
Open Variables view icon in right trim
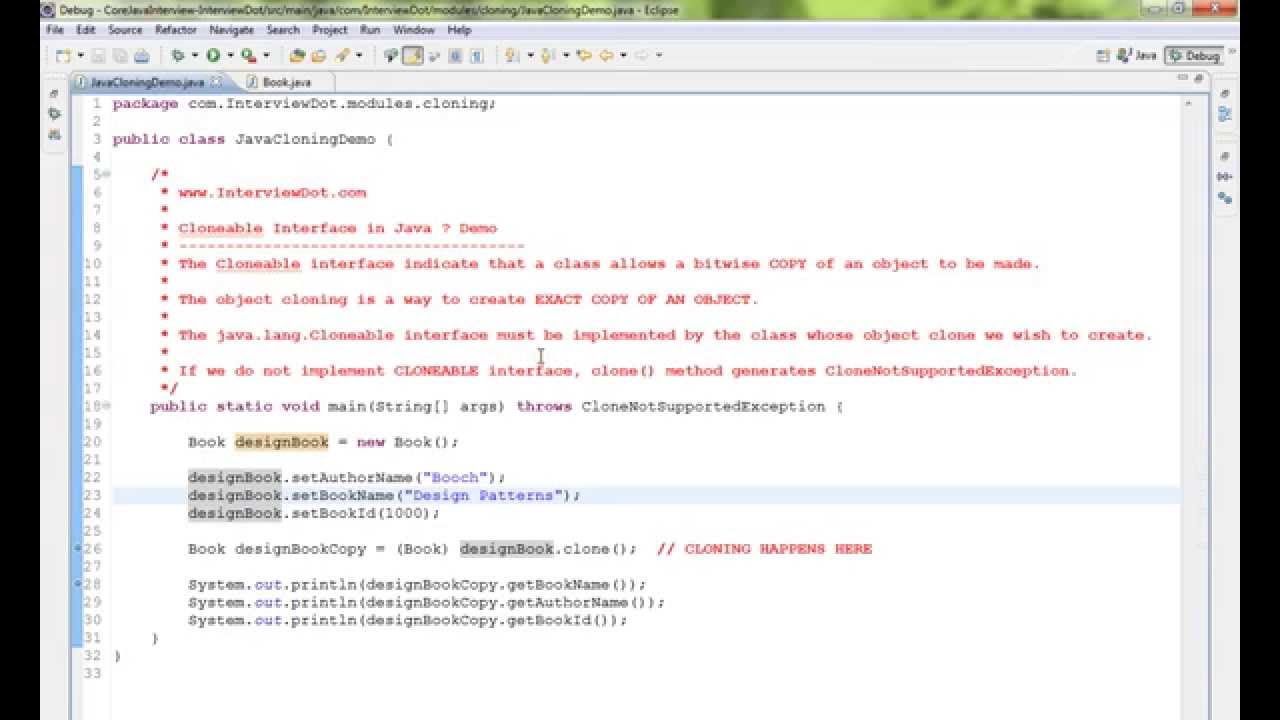point(1225,177)
